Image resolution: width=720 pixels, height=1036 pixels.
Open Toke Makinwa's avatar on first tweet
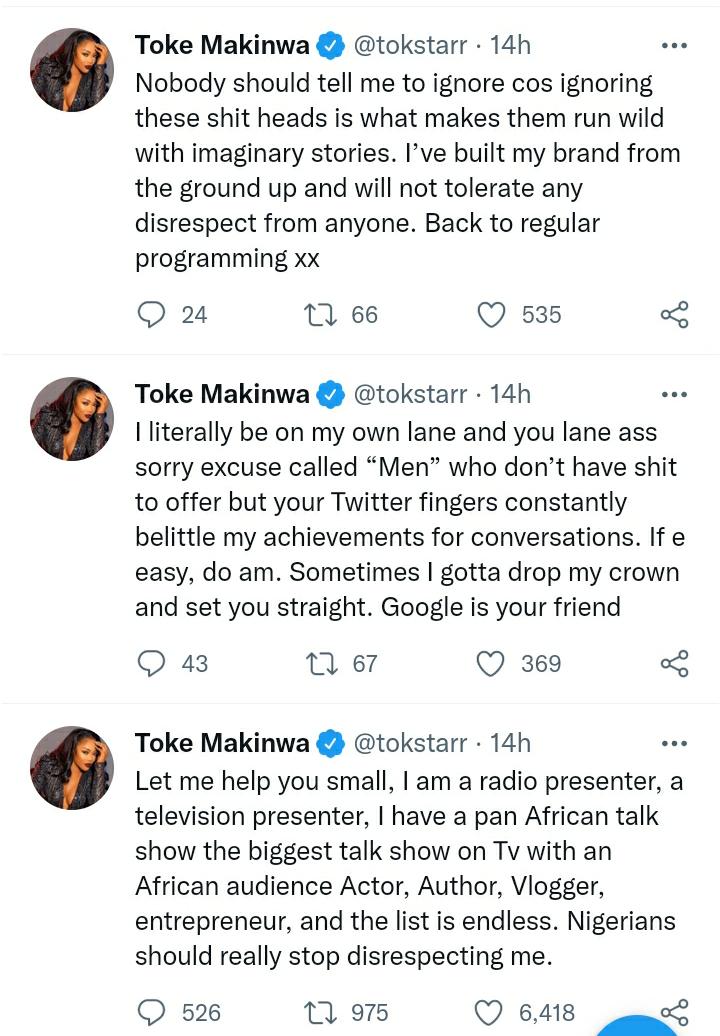click(x=72, y=69)
